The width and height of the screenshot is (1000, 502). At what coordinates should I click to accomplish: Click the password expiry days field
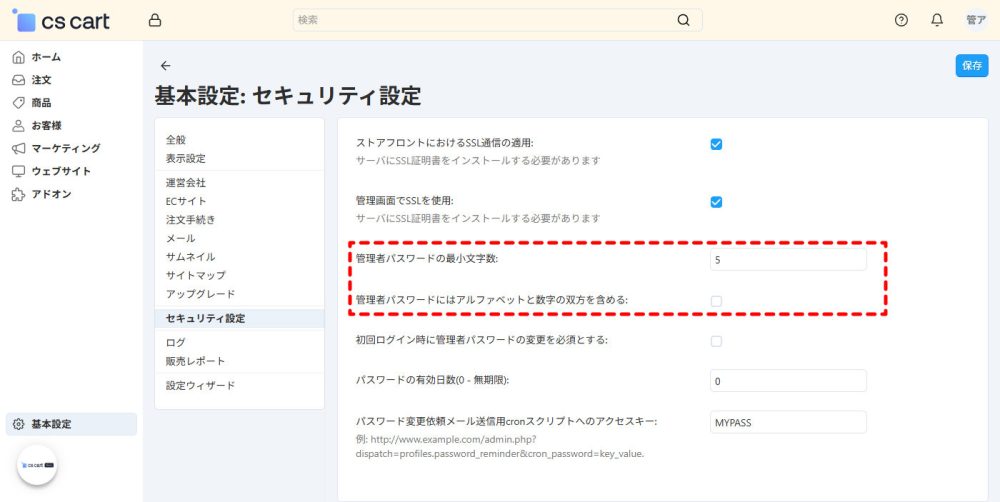[x=787, y=381]
